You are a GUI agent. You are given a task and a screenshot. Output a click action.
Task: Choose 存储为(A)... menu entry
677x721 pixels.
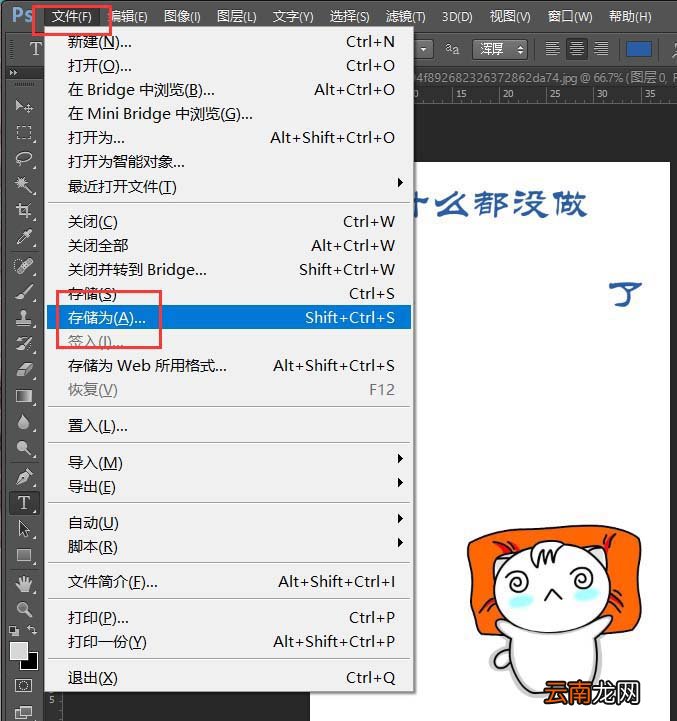pos(229,317)
